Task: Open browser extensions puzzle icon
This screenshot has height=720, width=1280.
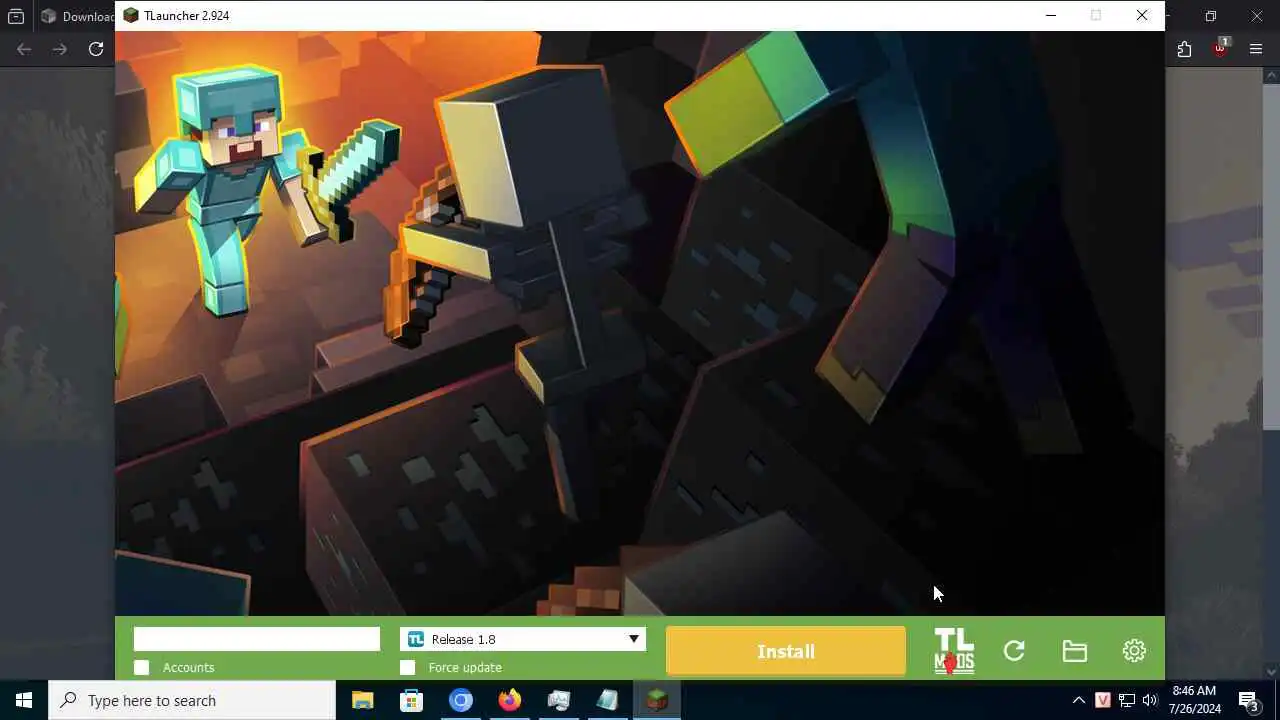Action: [1184, 49]
